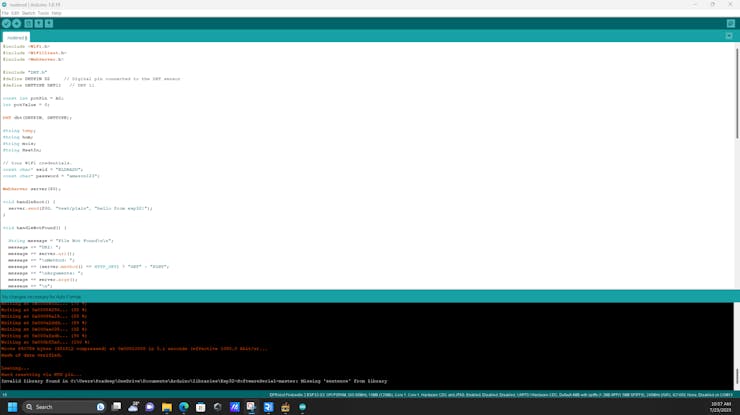Click the Invalid library found console message
Viewport: 740px width, 415px height.
tap(194, 381)
